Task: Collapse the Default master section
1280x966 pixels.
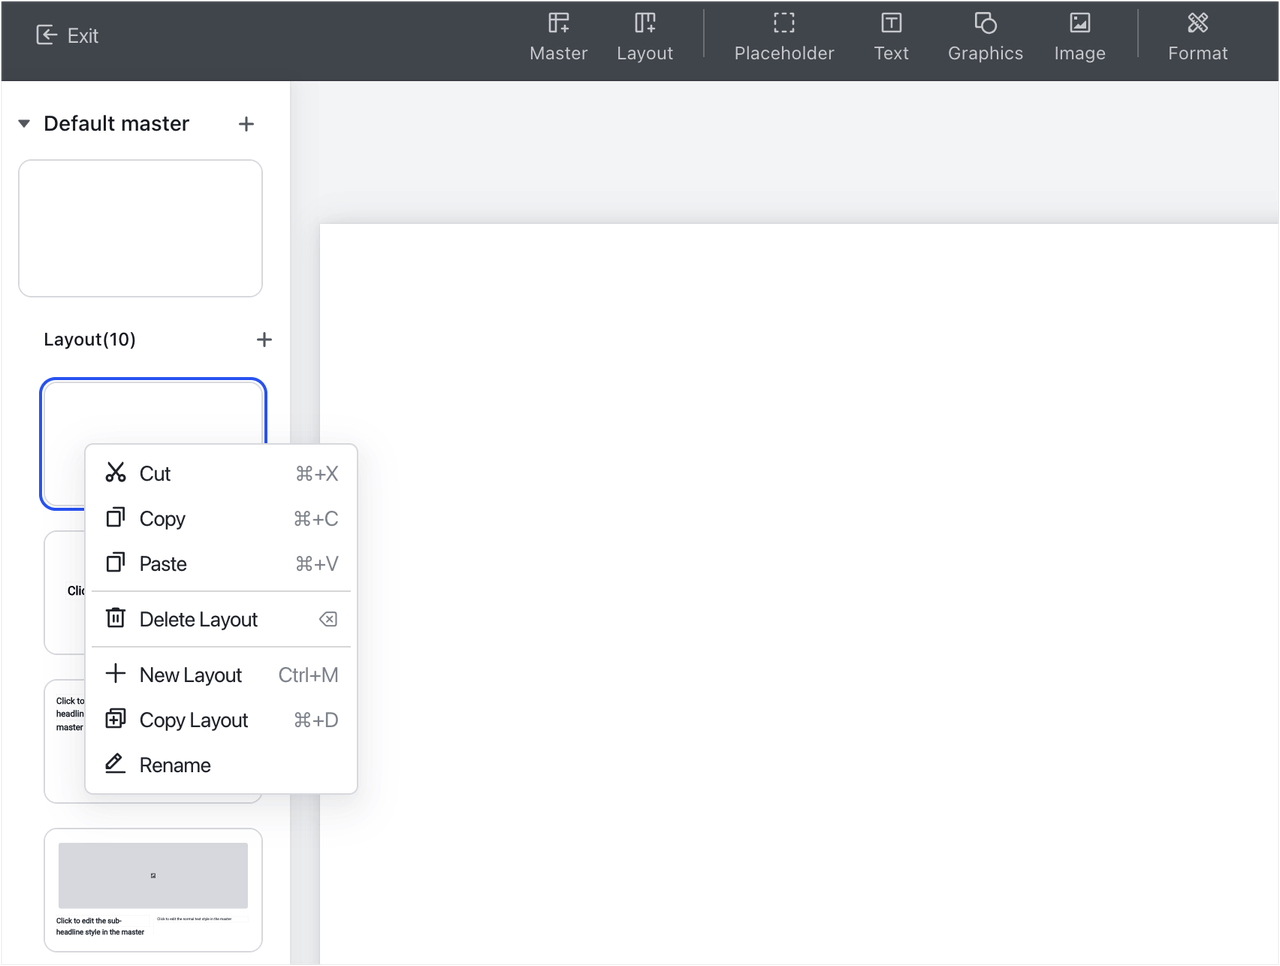Action: pyautogui.click(x=24, y=124)
